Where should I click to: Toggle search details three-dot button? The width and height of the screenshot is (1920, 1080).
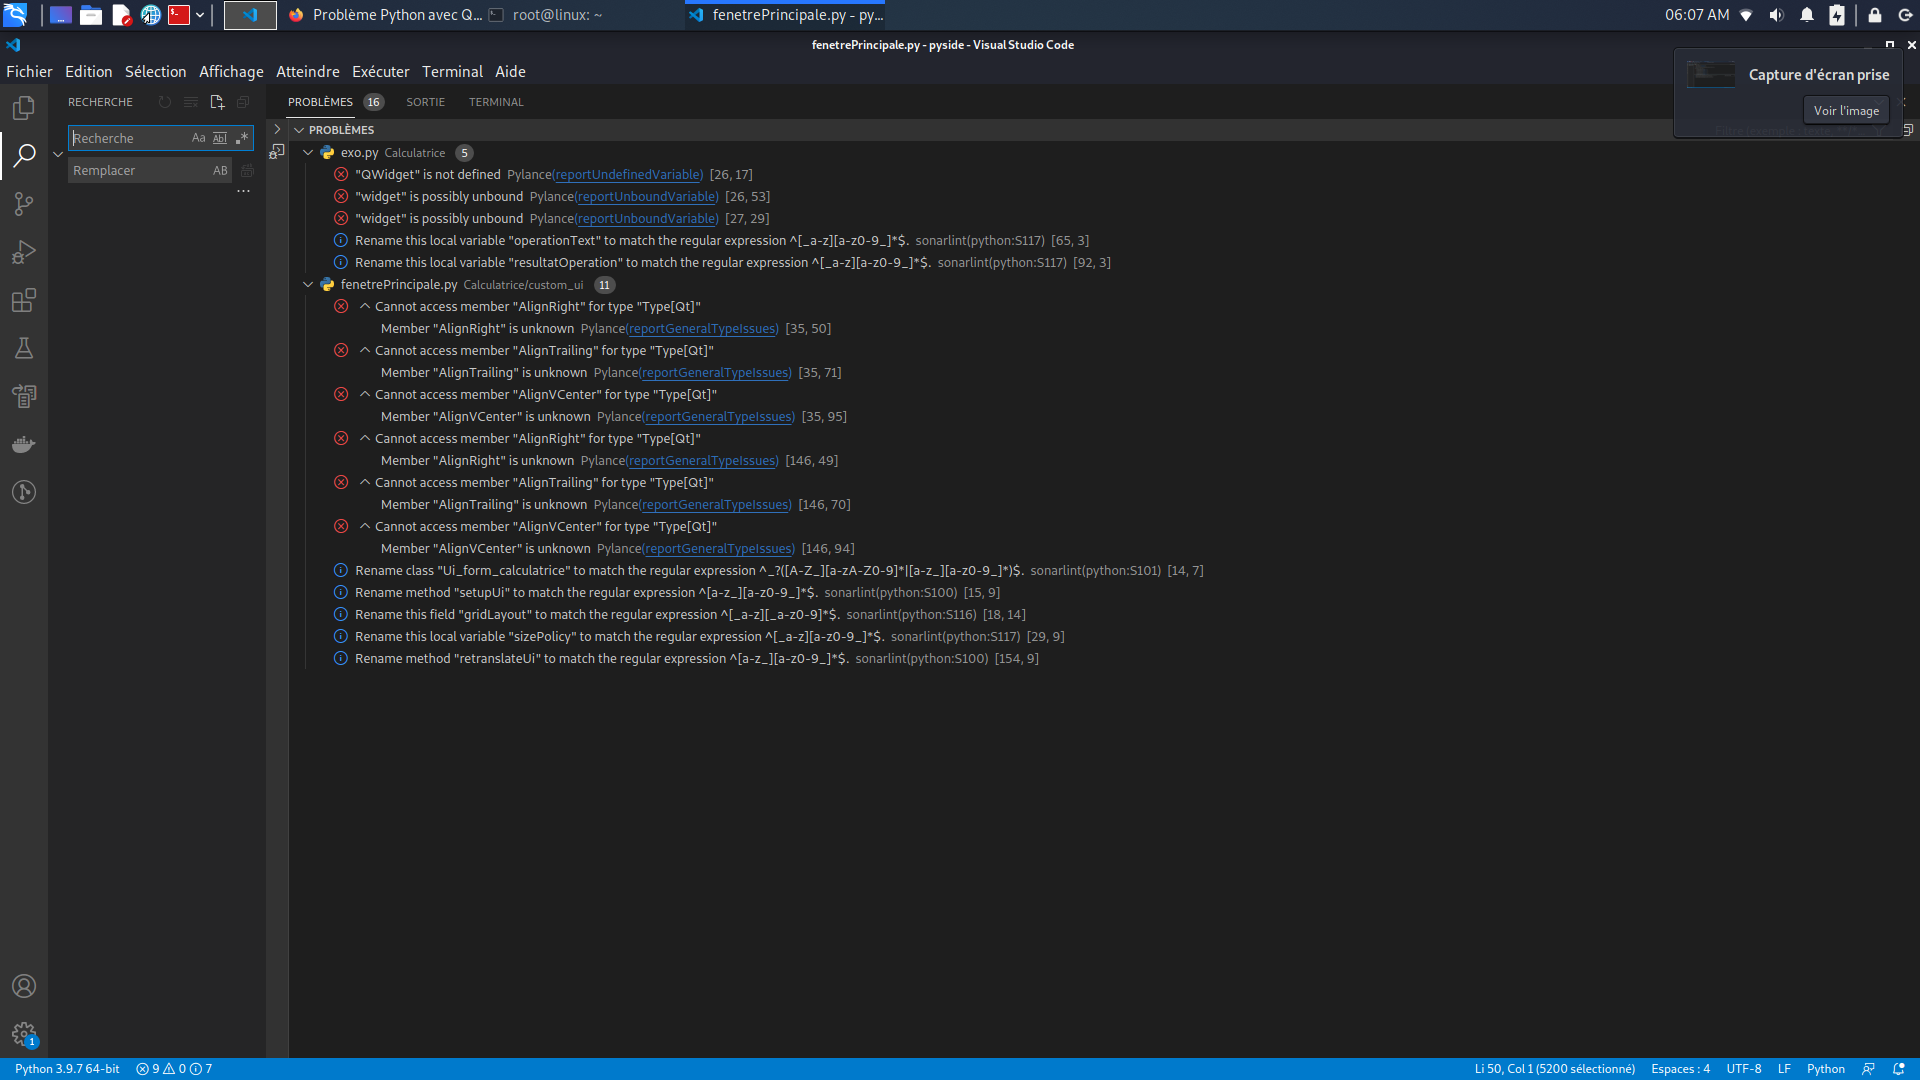tap(243, 191)
